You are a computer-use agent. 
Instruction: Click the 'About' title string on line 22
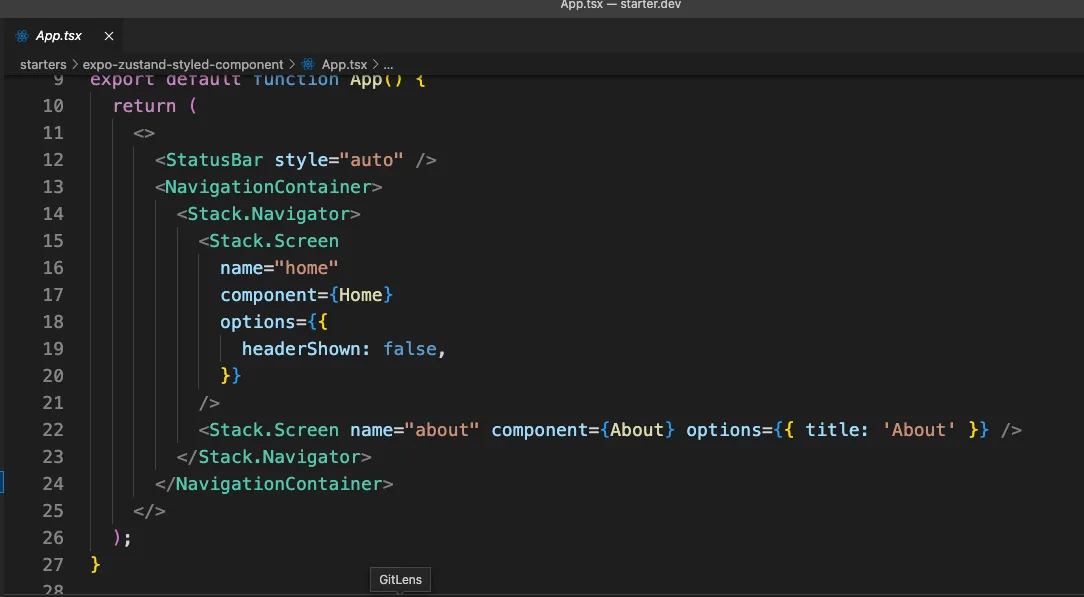point(918,429)
